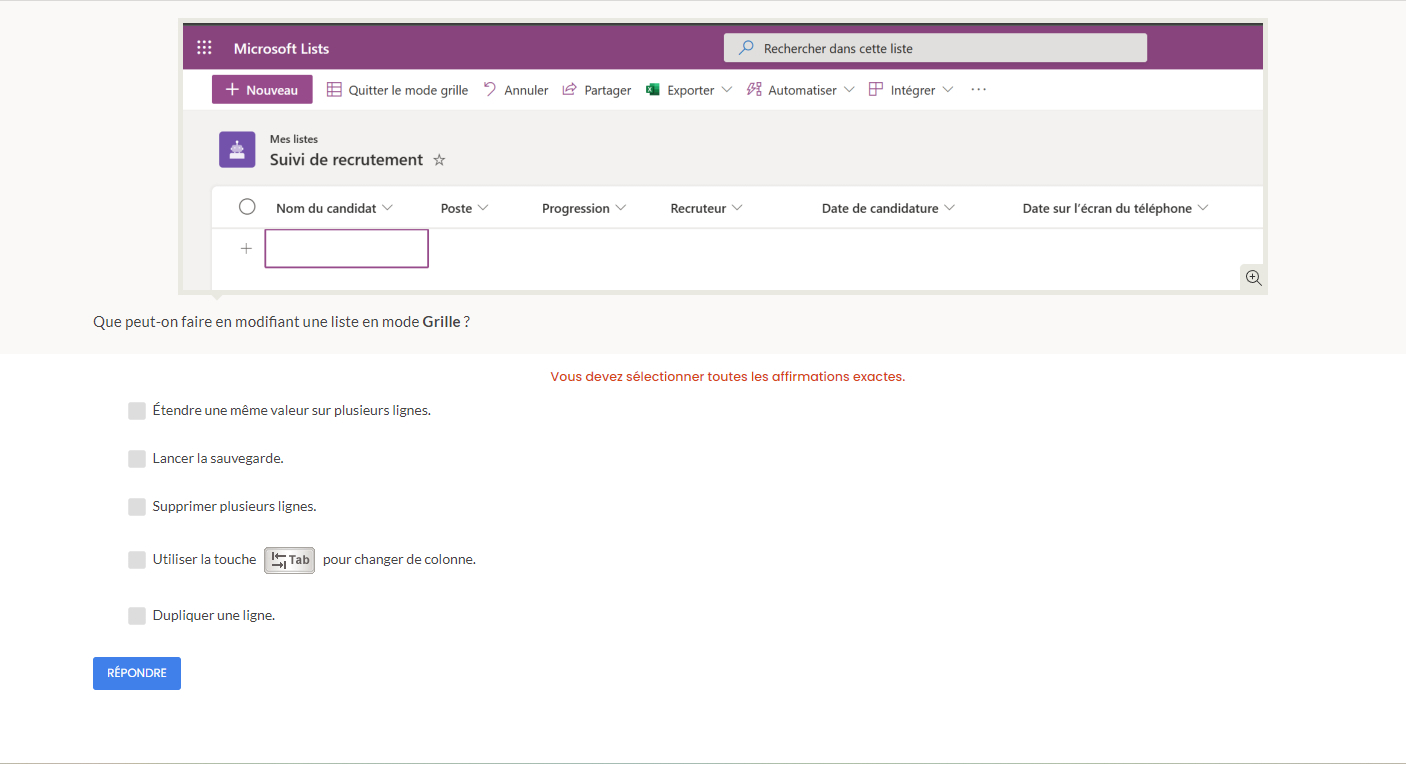Click the Partager share icon
Viewport: 1406px width, 764px height.
click(570, 90)
